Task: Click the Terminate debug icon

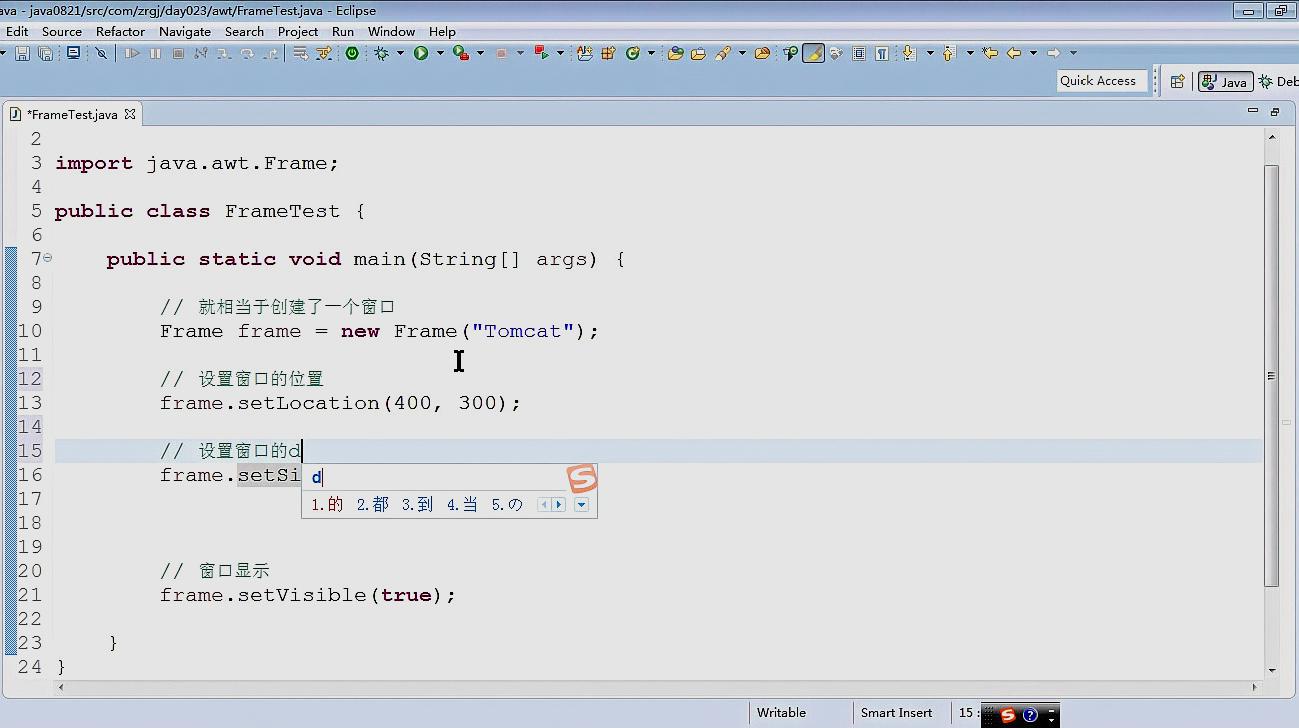Action: [178, 53]
